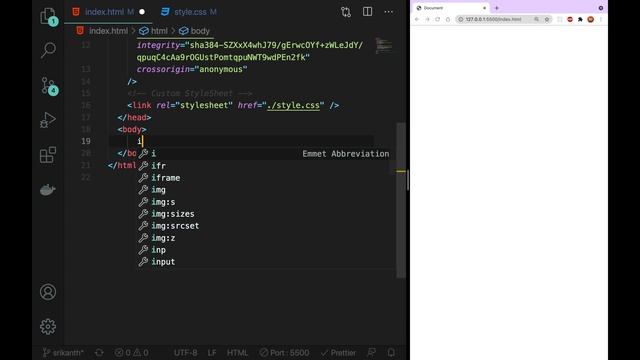The width and height of the screenshot is (640, 360).
Task: Click body in the breadcrumb
Action: [194, 31]
